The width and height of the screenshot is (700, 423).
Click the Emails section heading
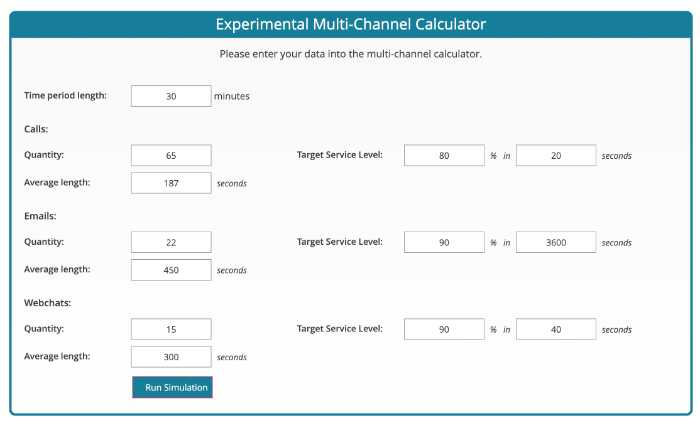(x=40, y=216)
